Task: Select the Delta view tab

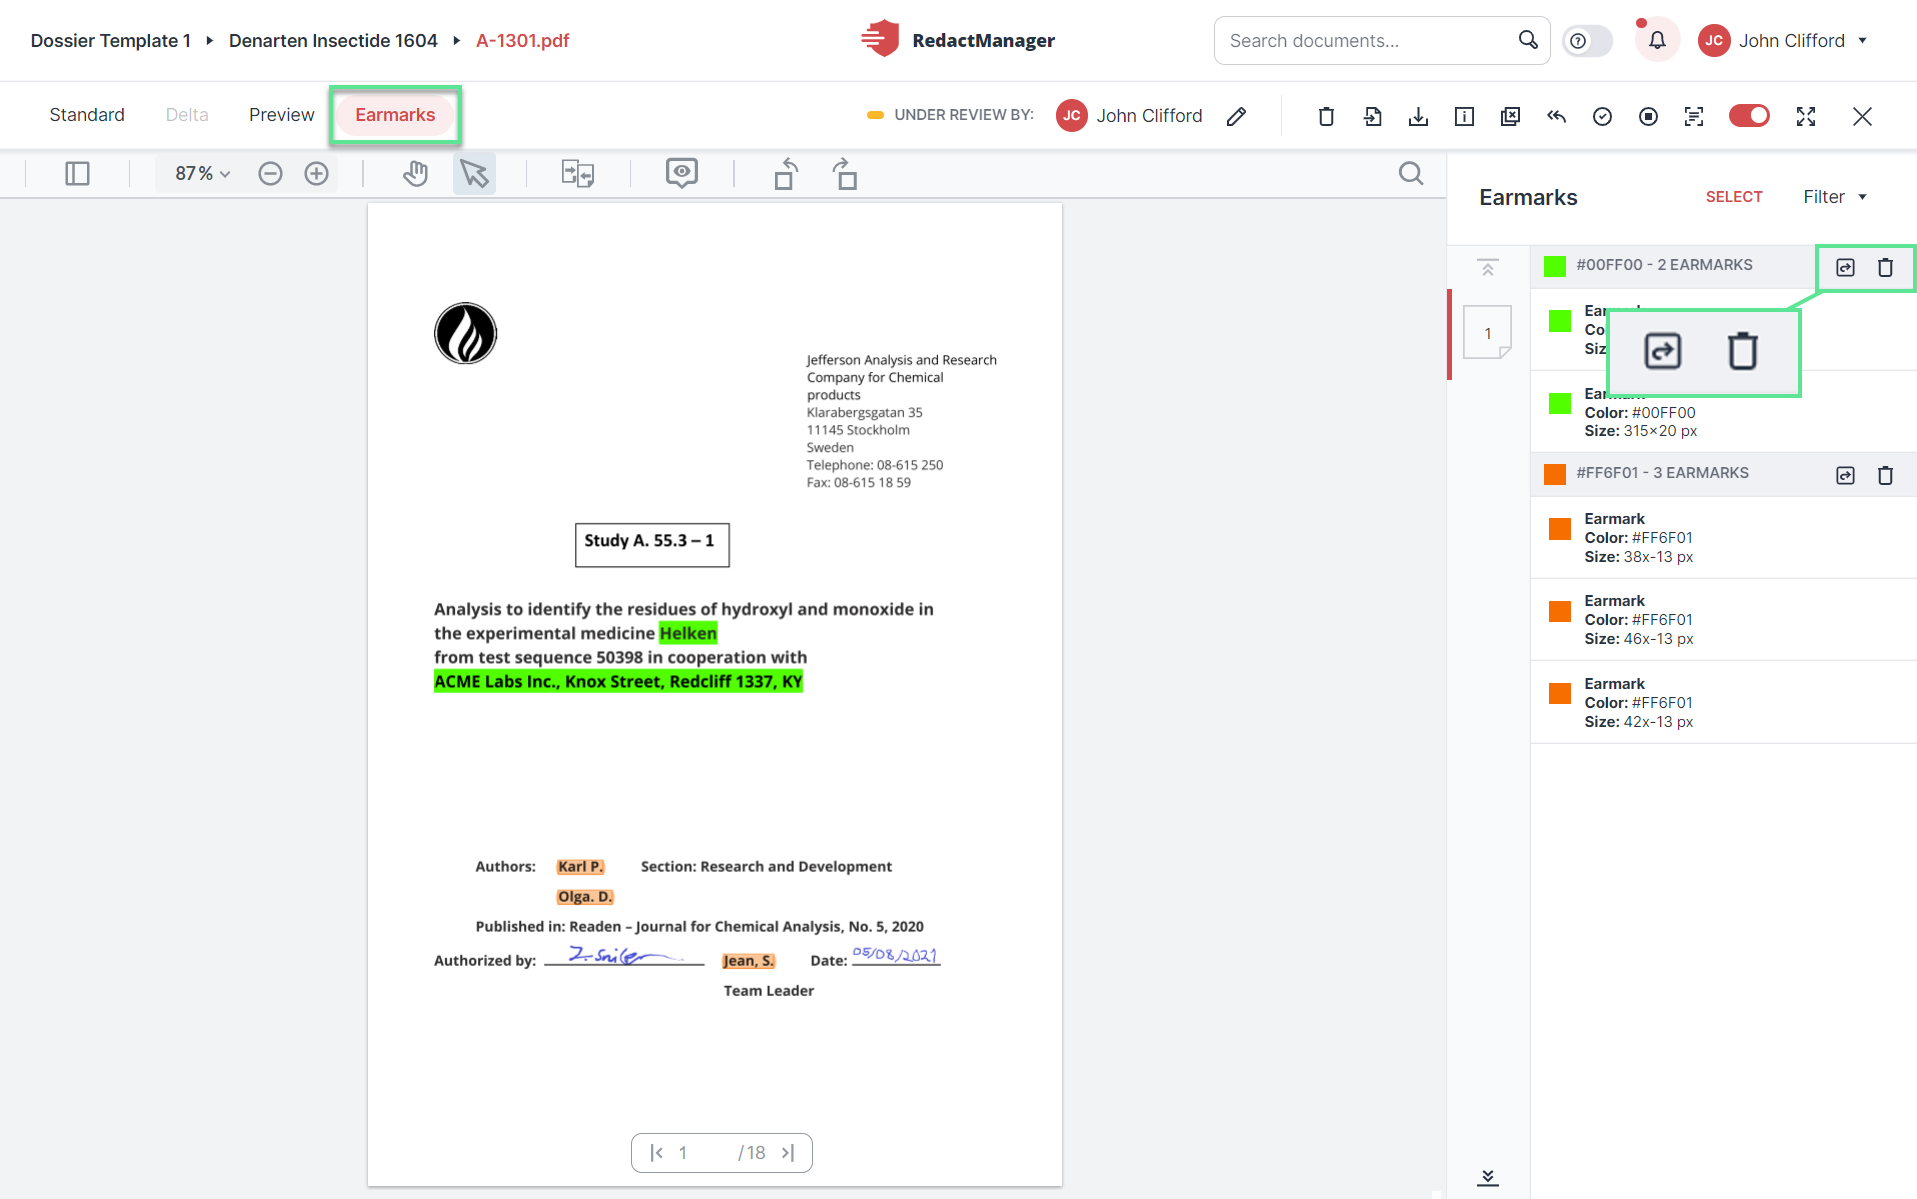Action: 187,115
